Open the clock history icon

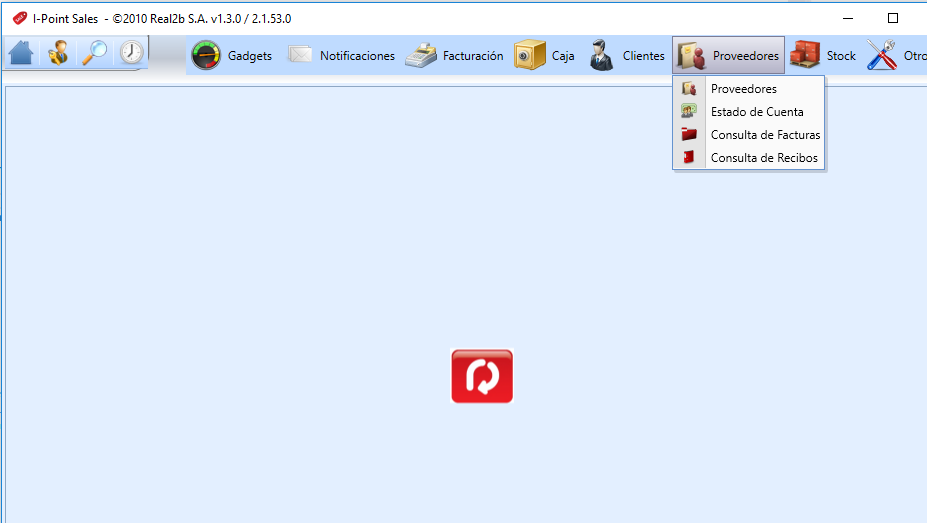131,53
